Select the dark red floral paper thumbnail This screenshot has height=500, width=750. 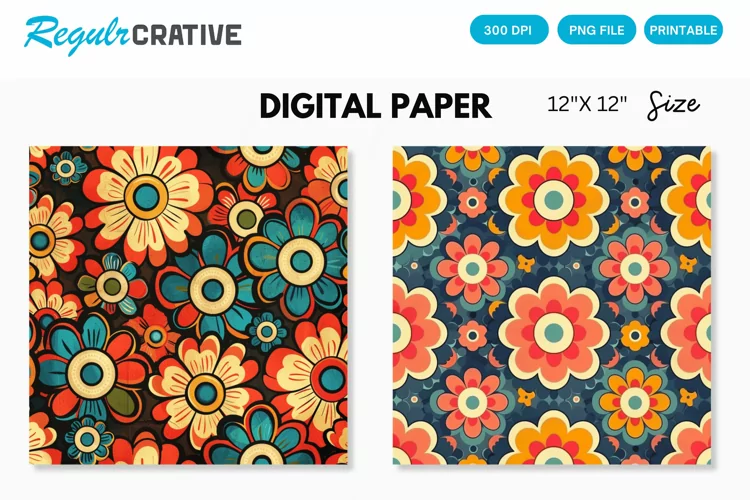188,305
